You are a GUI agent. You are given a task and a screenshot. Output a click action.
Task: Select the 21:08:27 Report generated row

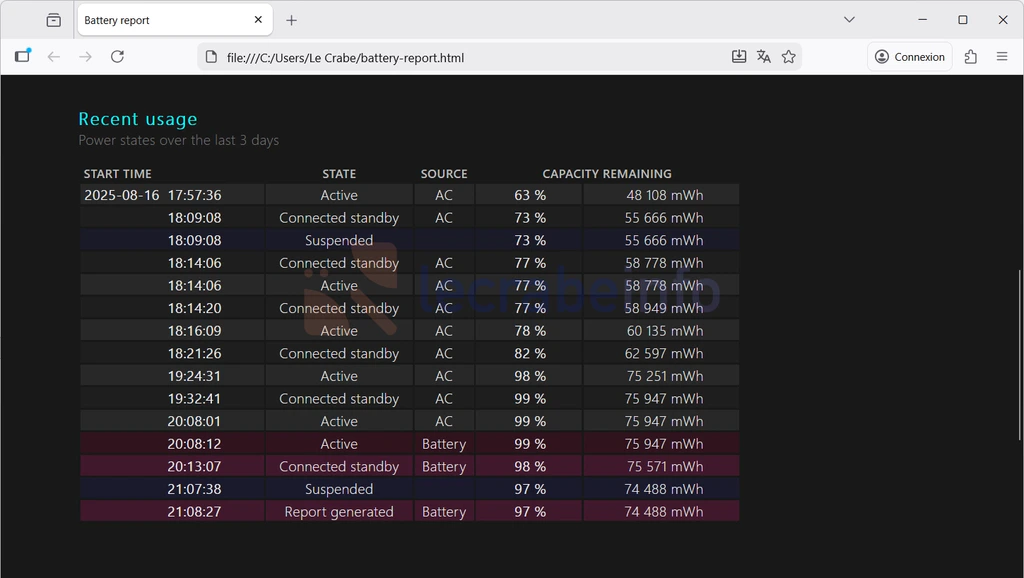click(x=410, y=512)
